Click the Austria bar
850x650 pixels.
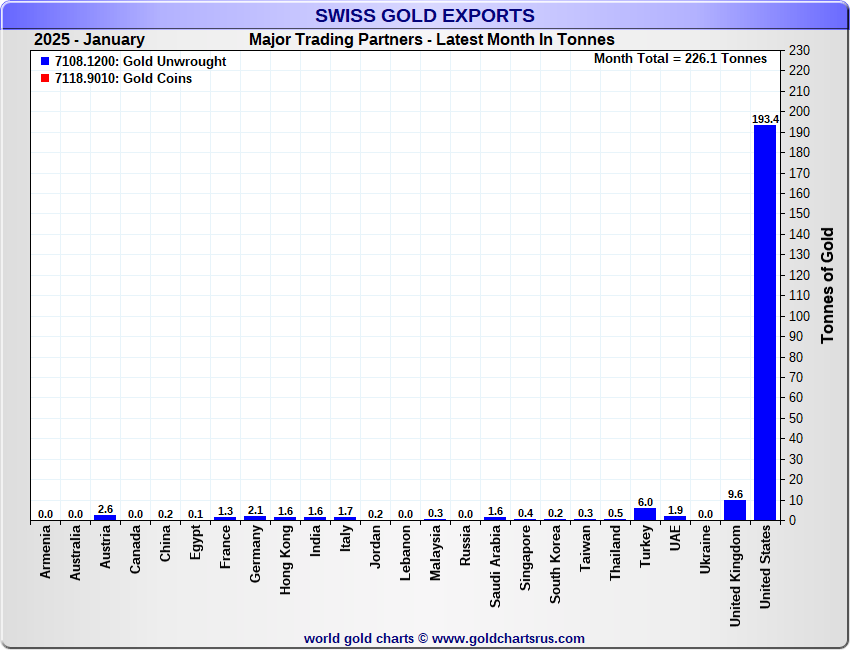(x=105, y=517)
